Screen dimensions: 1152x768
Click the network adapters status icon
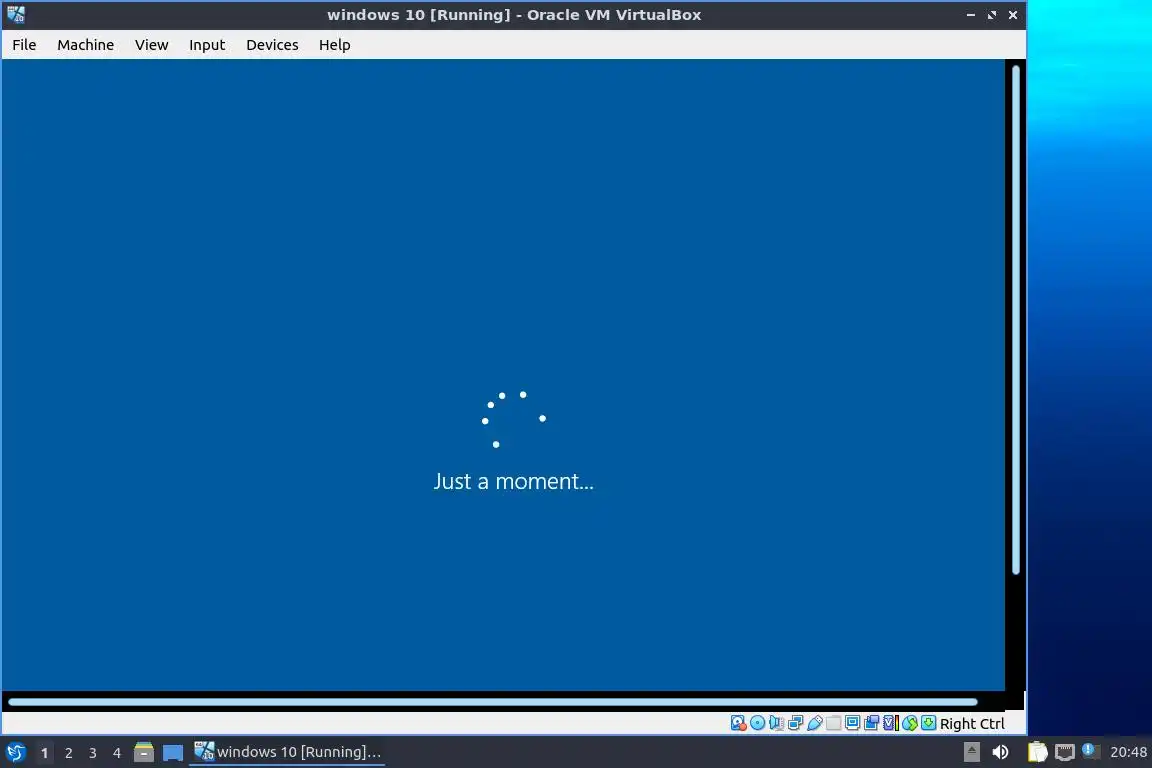click(796, 723)
